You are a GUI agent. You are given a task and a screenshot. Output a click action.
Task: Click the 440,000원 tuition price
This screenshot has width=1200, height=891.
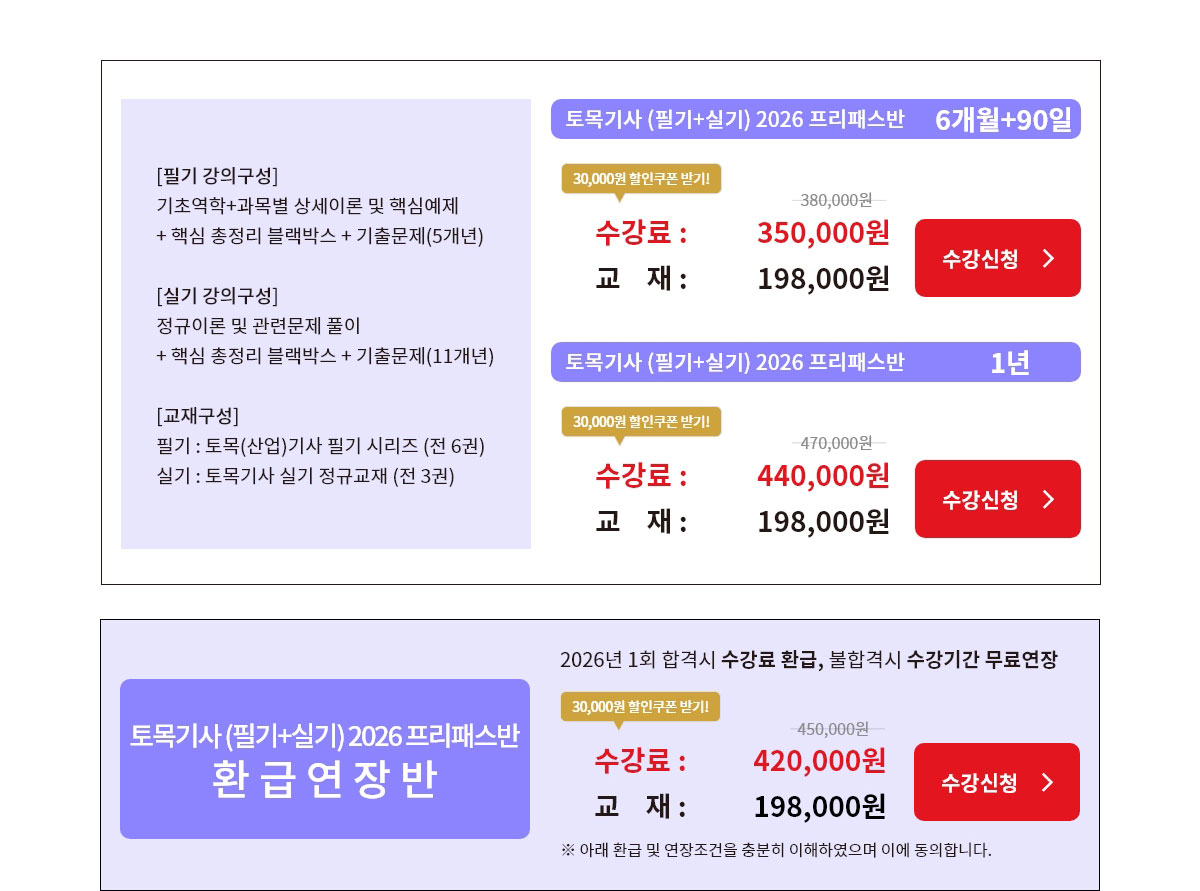(823, 475)
